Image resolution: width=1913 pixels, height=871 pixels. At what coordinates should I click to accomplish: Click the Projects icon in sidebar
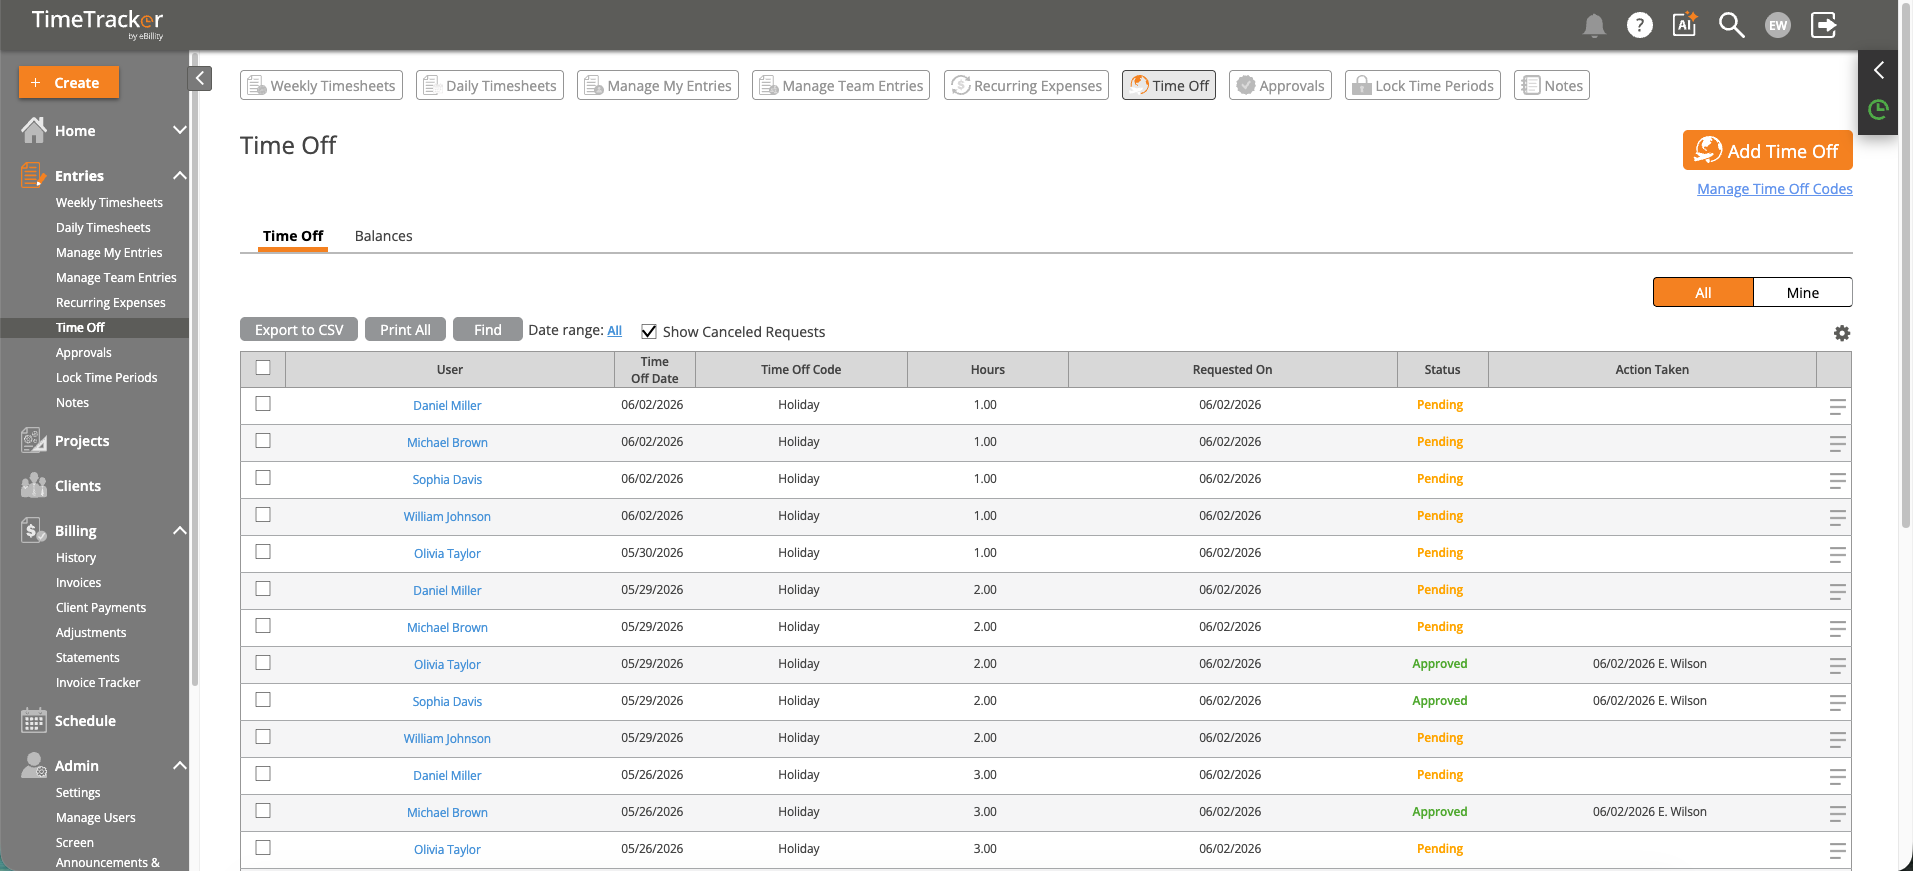point(34,440)
